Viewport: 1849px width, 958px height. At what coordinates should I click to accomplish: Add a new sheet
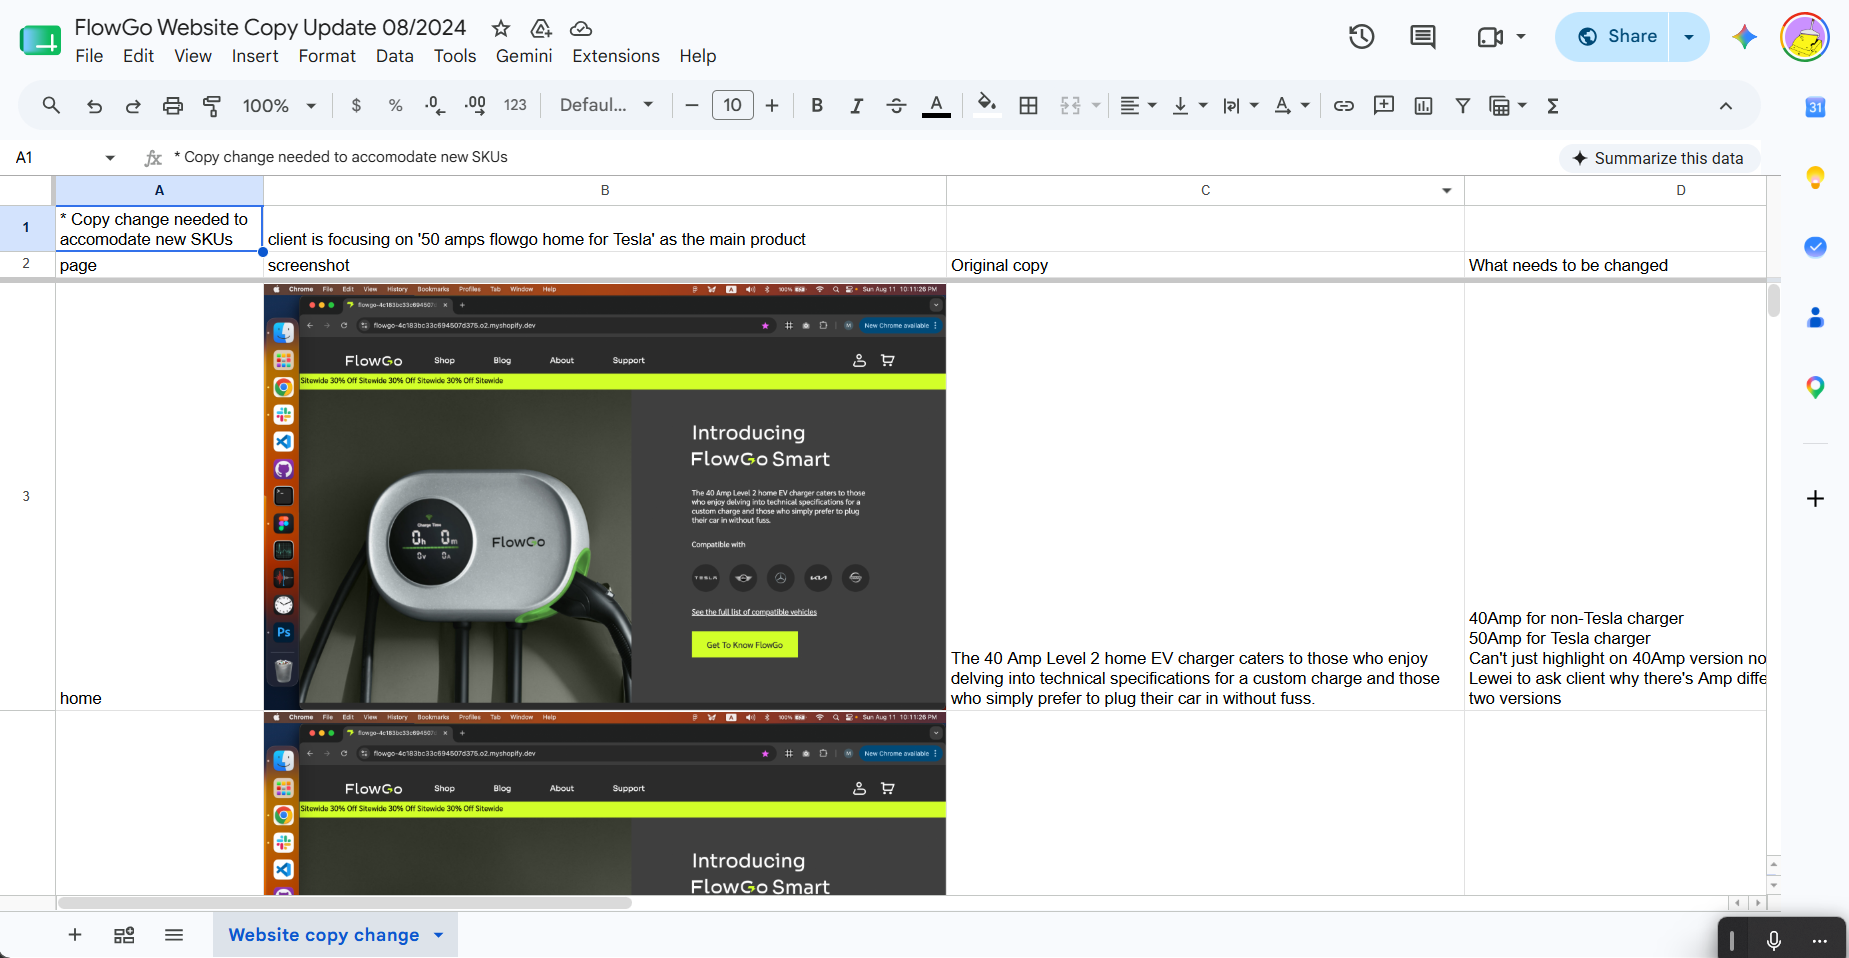point(75,935)
